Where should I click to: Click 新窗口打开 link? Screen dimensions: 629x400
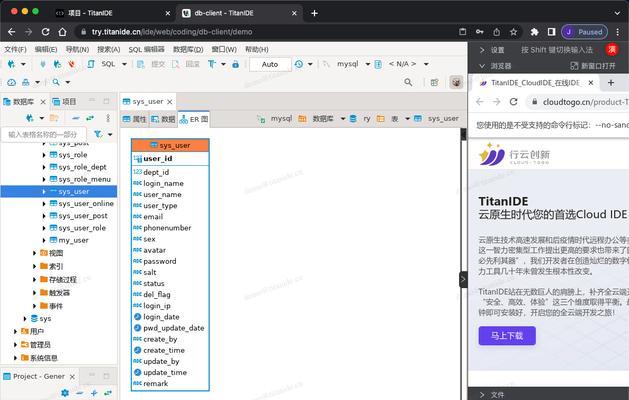(x=593, y=66)
